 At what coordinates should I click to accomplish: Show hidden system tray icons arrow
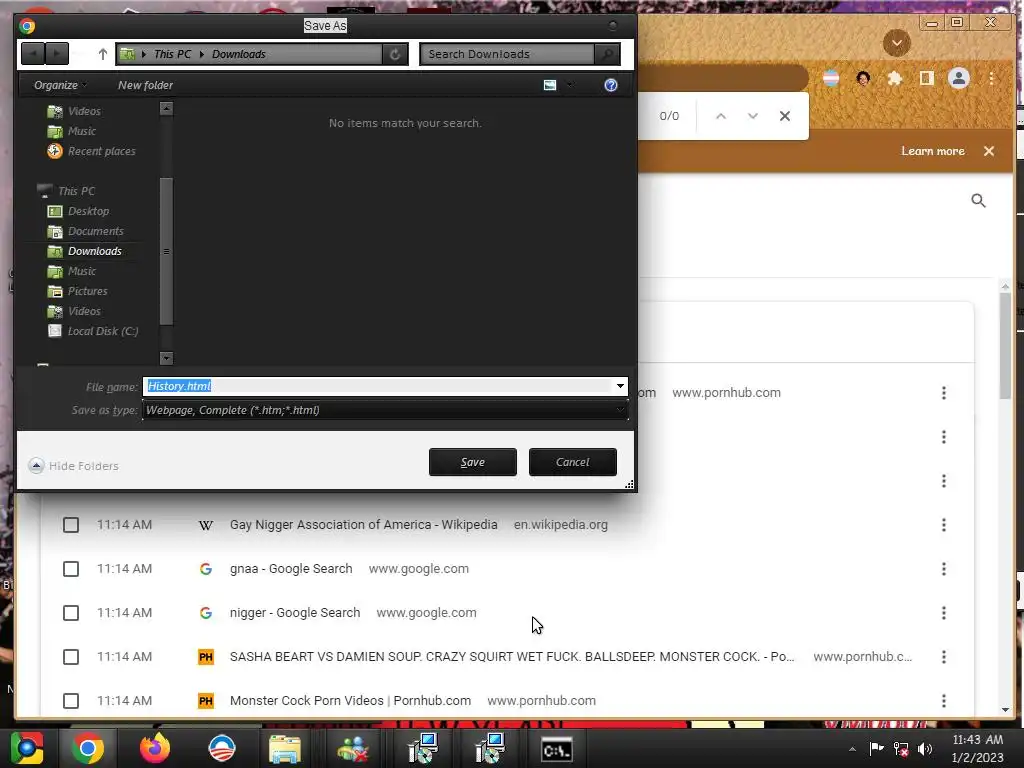pyautogui.click(x=852, y=749)
